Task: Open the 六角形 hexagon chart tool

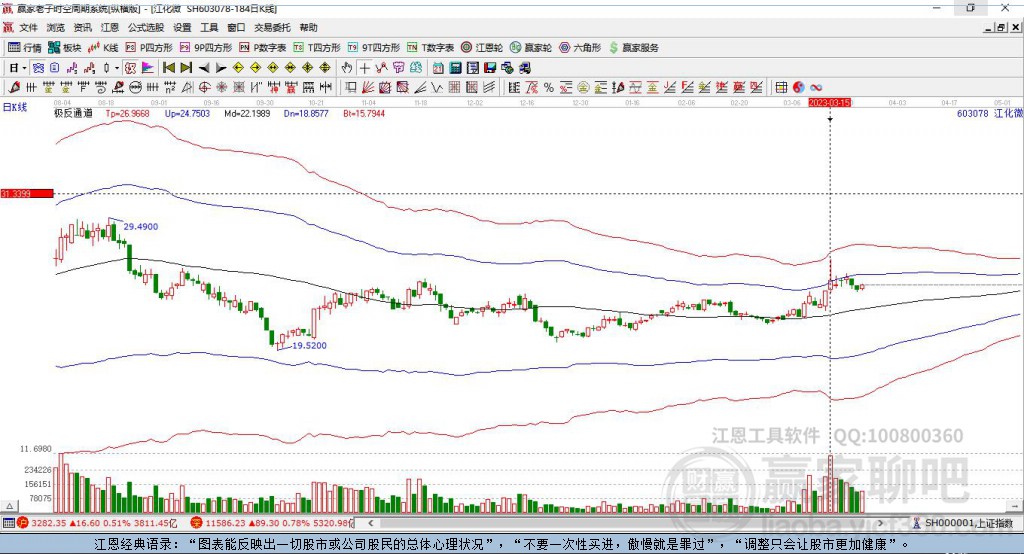Action: (580, 47)
